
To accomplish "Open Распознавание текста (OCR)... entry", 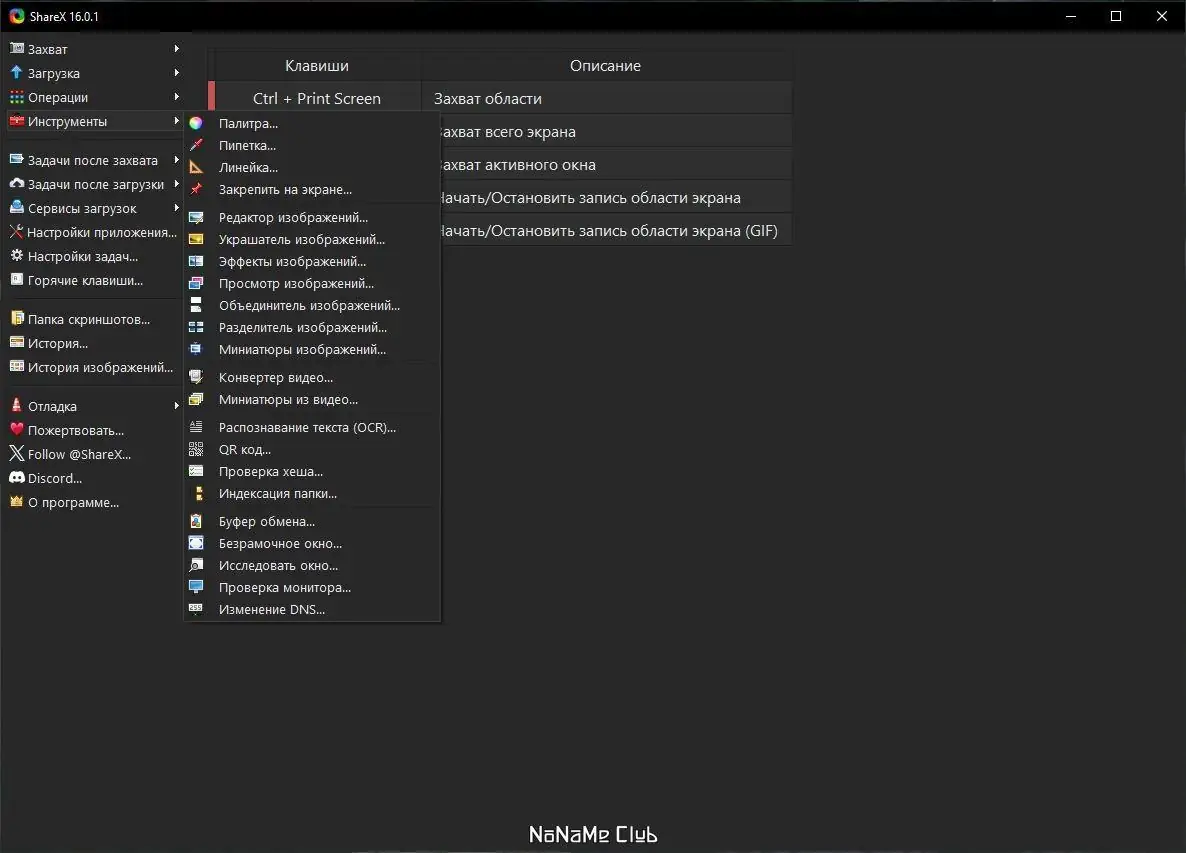I will point(312,427).
